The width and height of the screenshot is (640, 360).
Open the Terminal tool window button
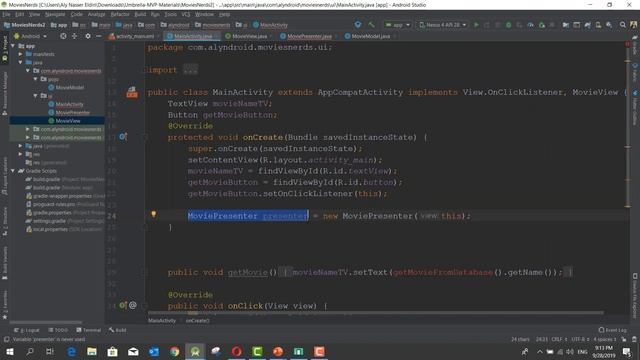coord(89,330)
